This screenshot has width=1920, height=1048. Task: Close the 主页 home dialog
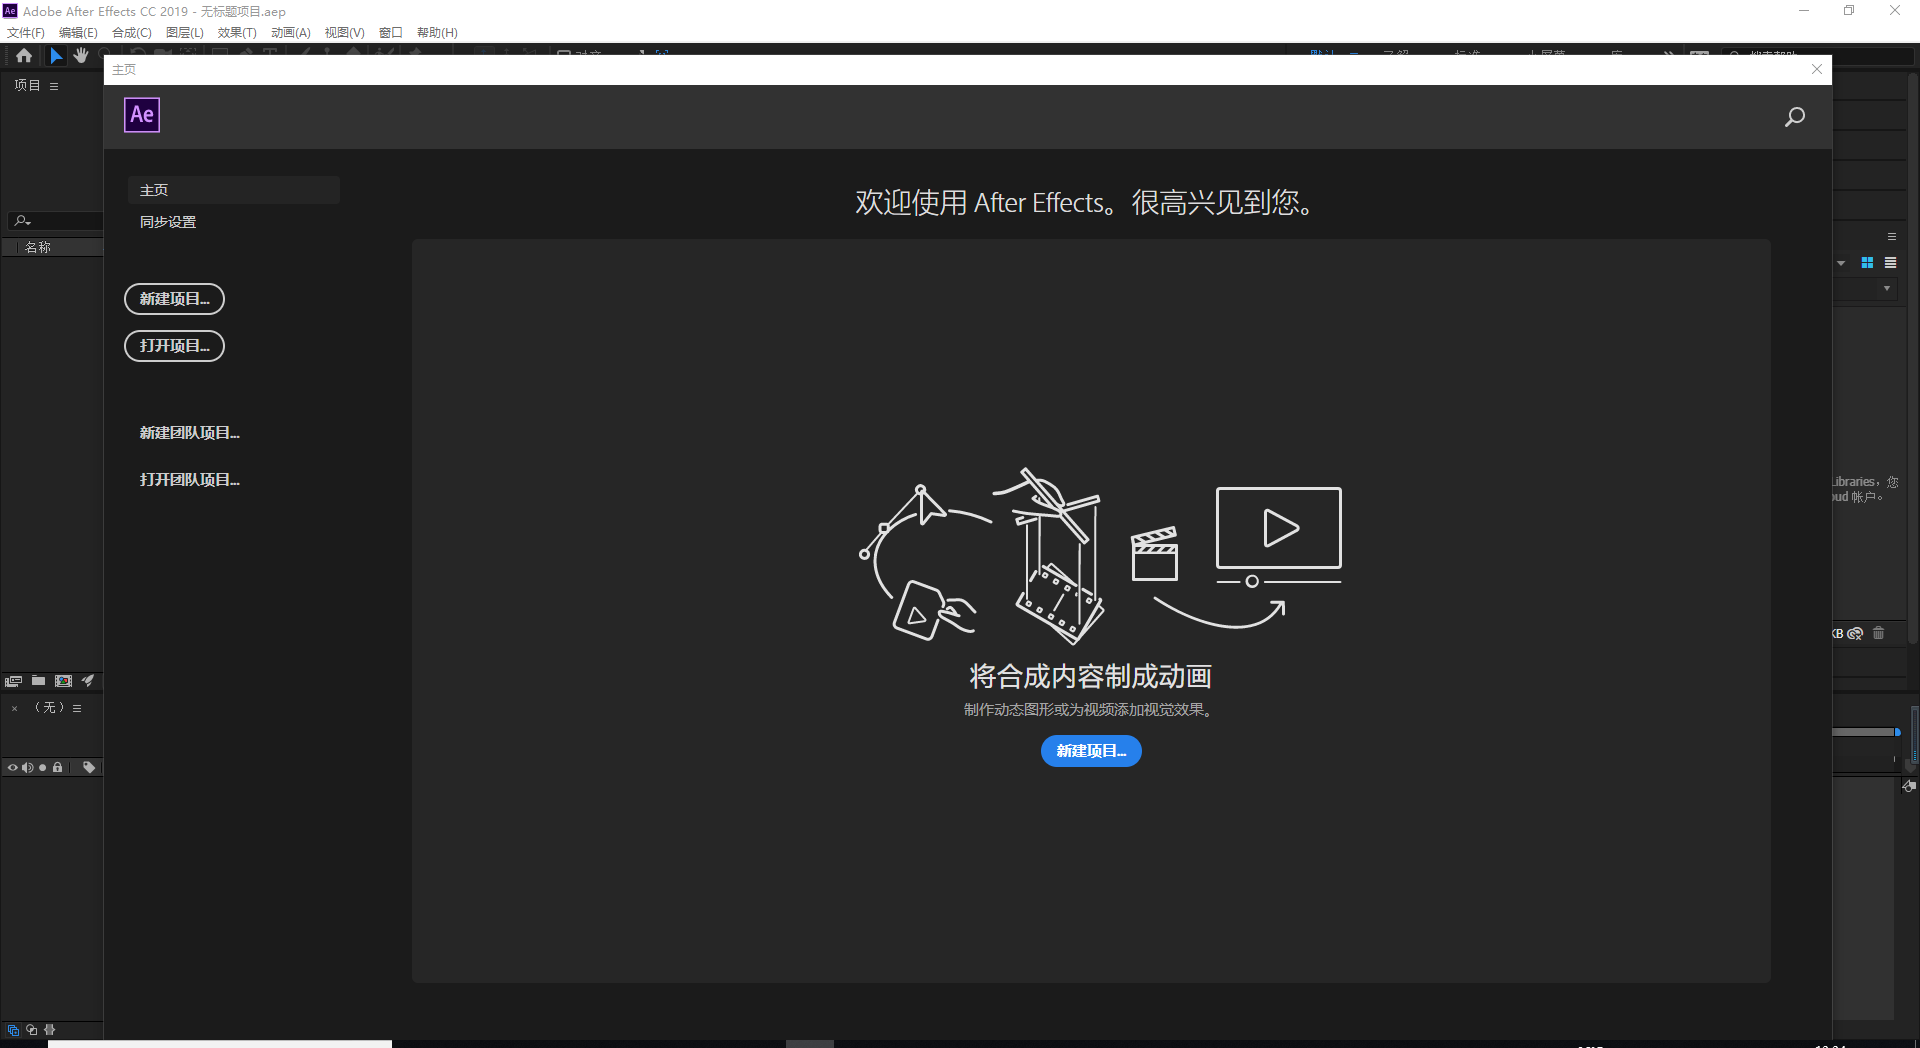click(1817, 69)
